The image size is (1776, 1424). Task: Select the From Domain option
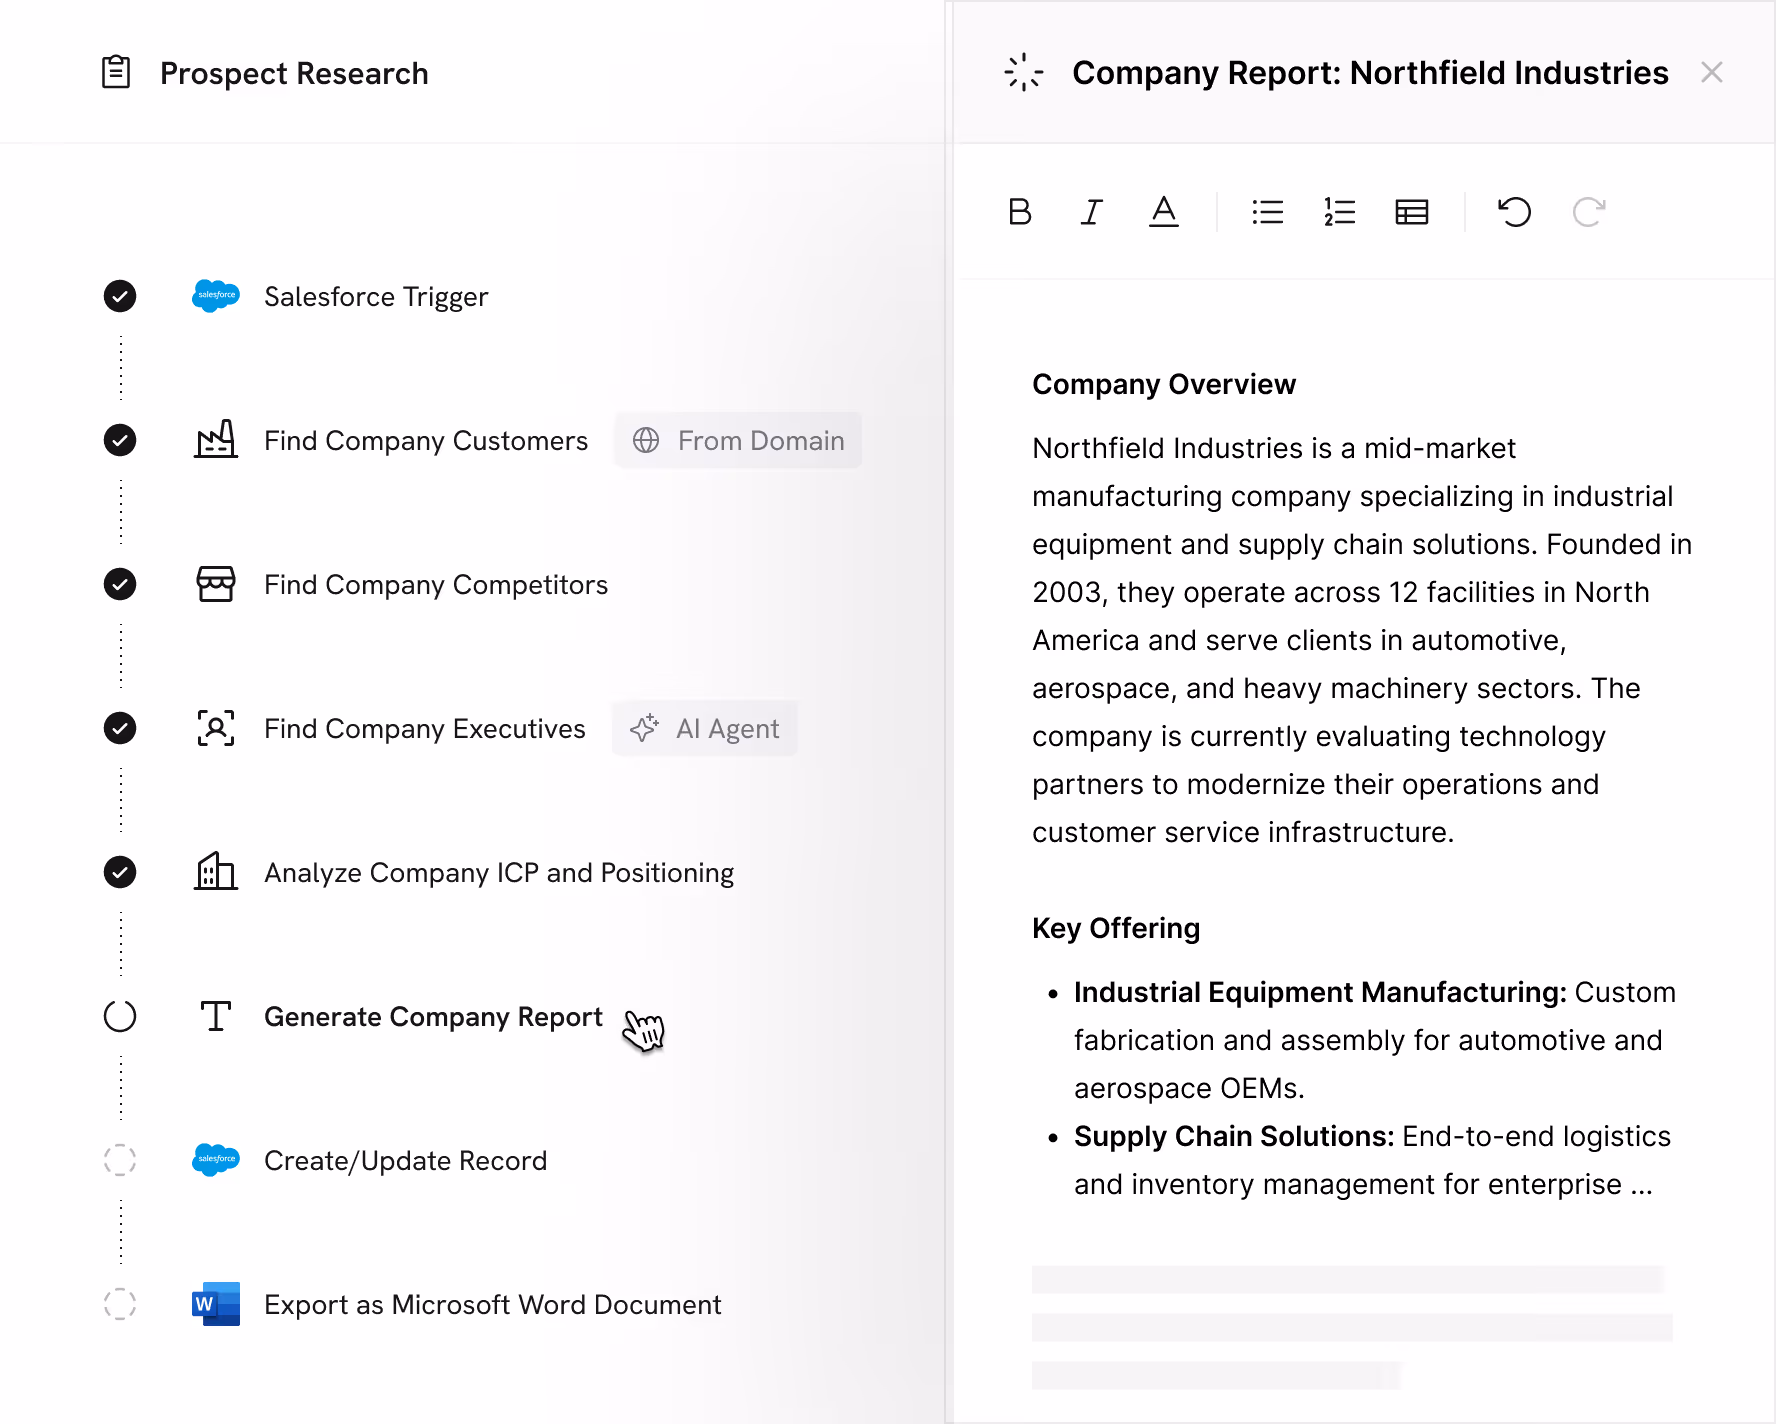click(737, 440)
